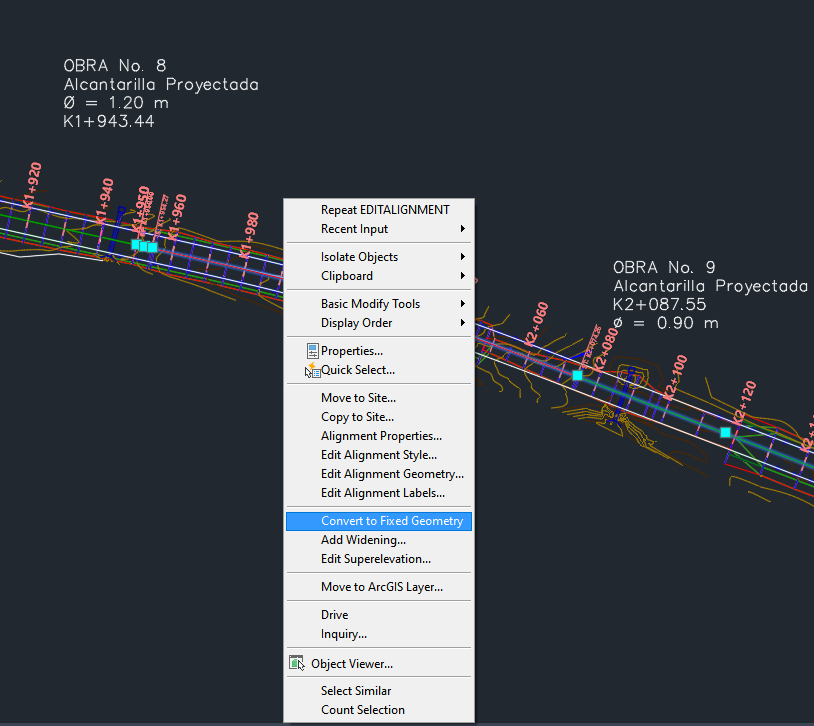Select Edit Alignment Style
The height and width of the screenshot is (726, 814).
[x=379, y=455]
